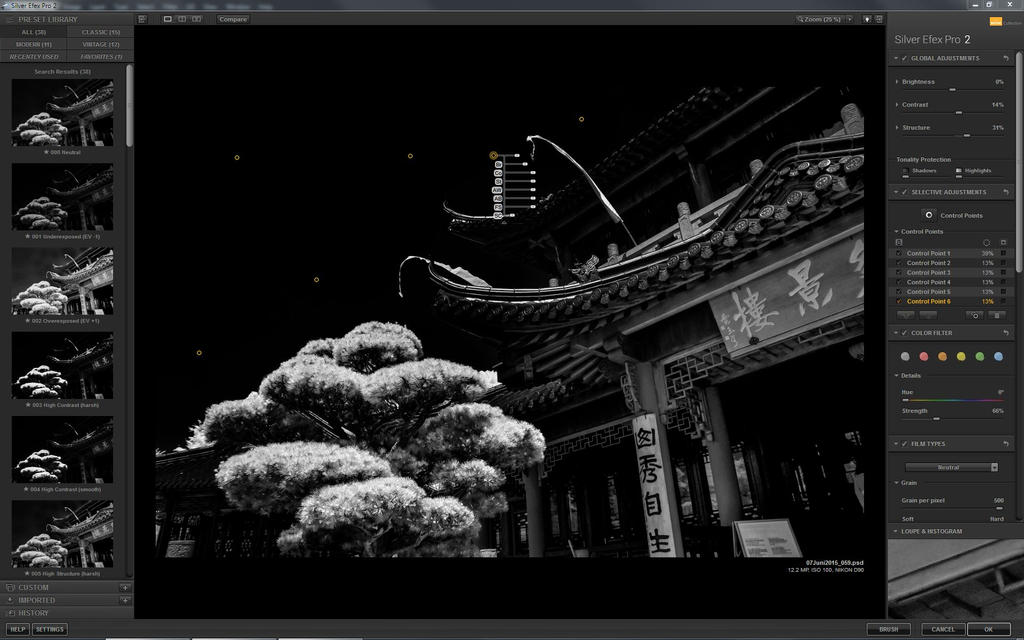
Task: Expand the Structure sub-sliders triangle
Action: [897, 127]
